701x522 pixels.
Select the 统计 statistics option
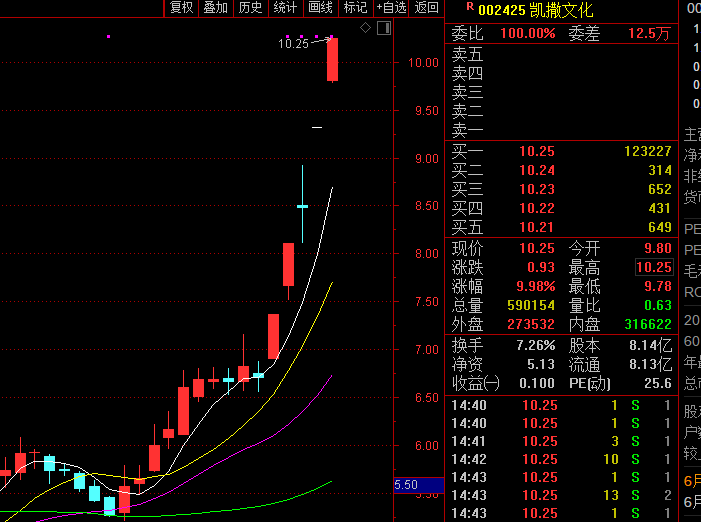(x=285, y=8)
